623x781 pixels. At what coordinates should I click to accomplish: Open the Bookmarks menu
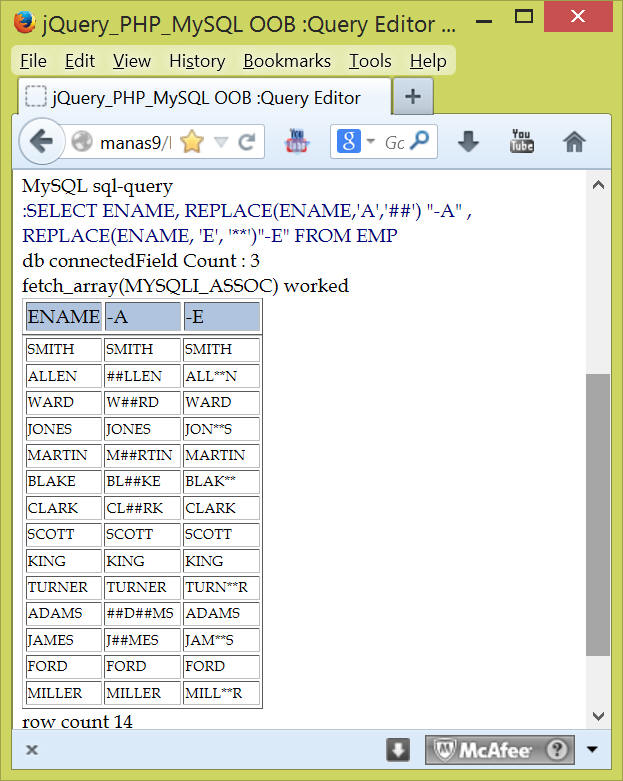(285, 61)
